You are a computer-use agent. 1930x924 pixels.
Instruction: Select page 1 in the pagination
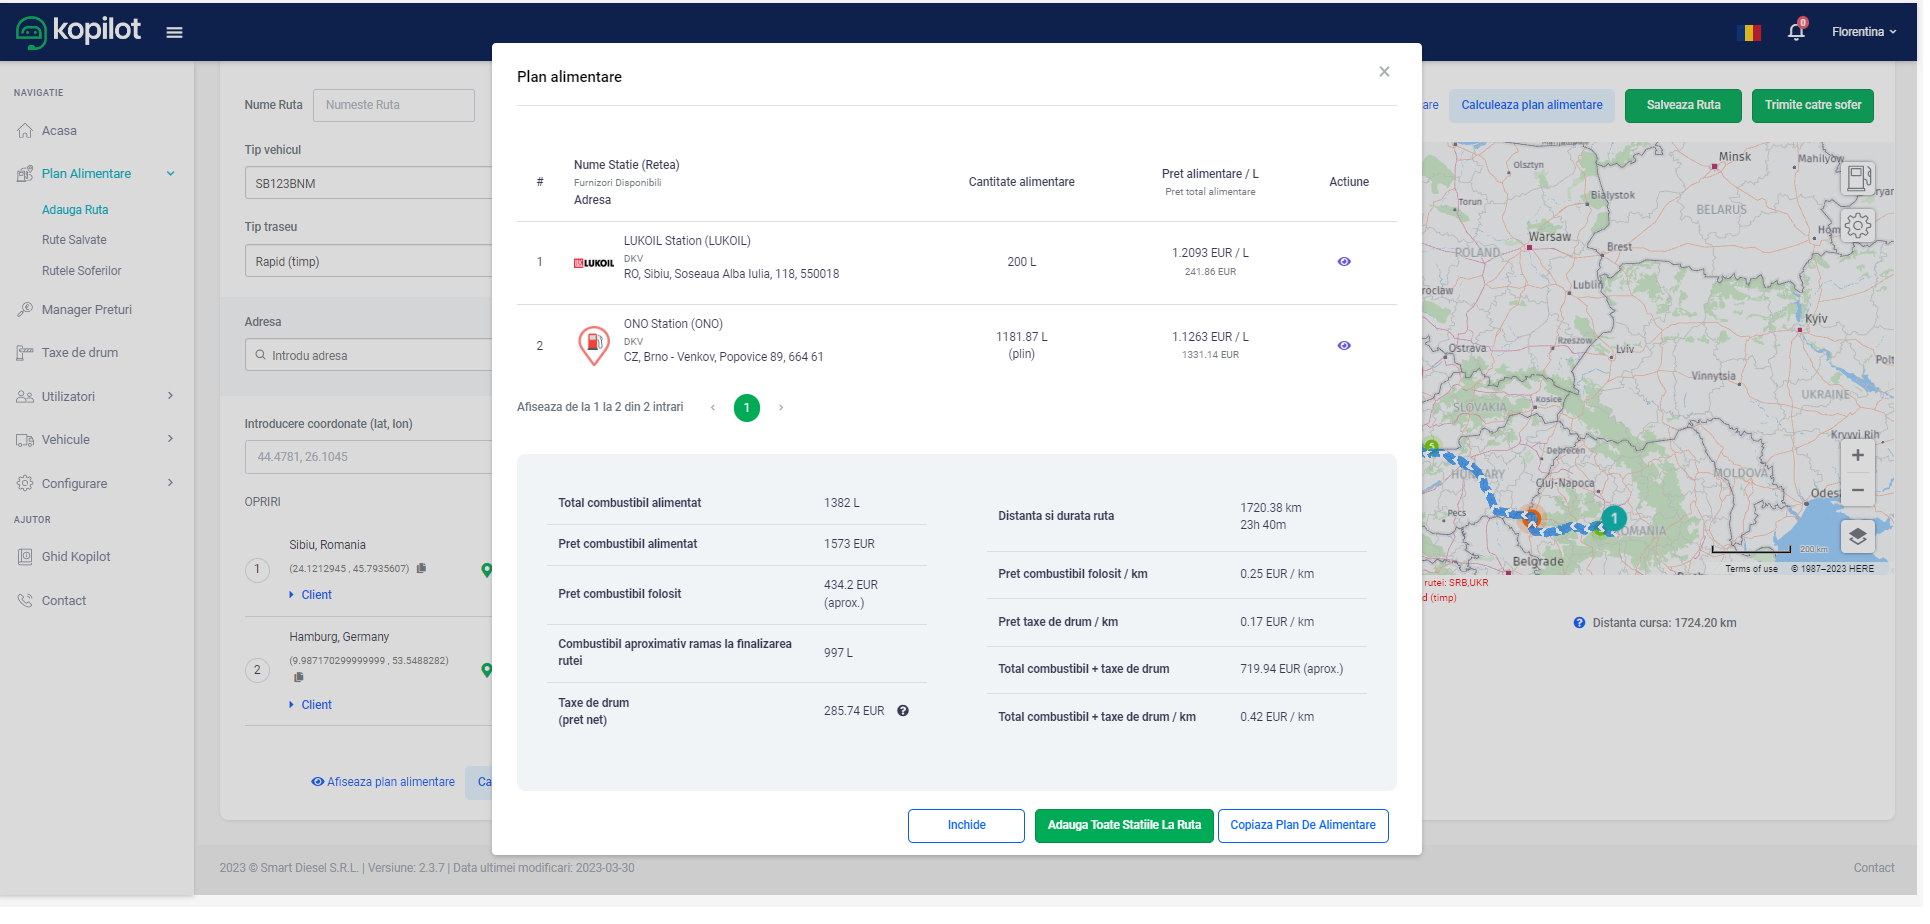pos(746,408)
